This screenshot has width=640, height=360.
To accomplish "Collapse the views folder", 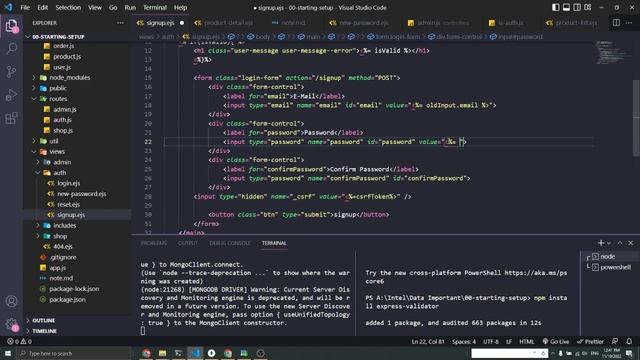I will click(x=57, y=151).
